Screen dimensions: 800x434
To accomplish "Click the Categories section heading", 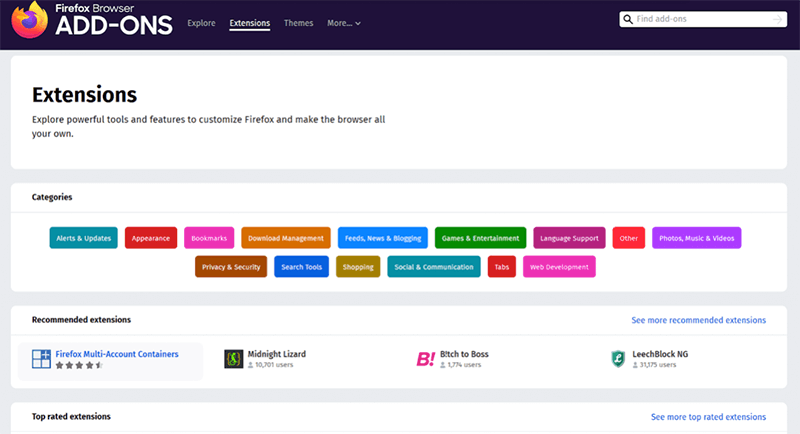I will tap(52, 197).
